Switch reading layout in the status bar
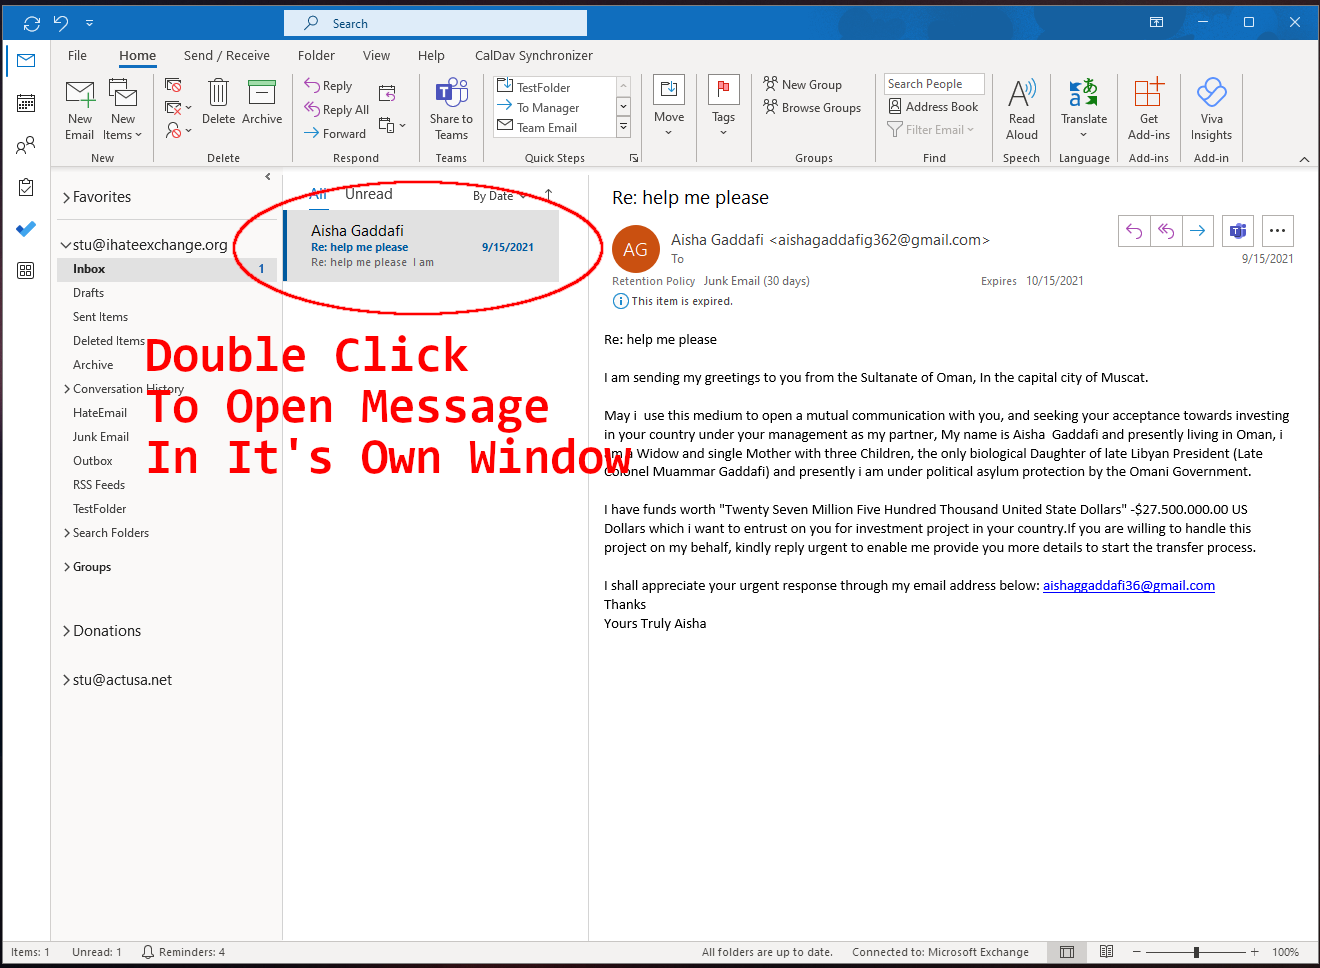The height and width of the screenshot is (968, 1320). tap(1106, 951)
